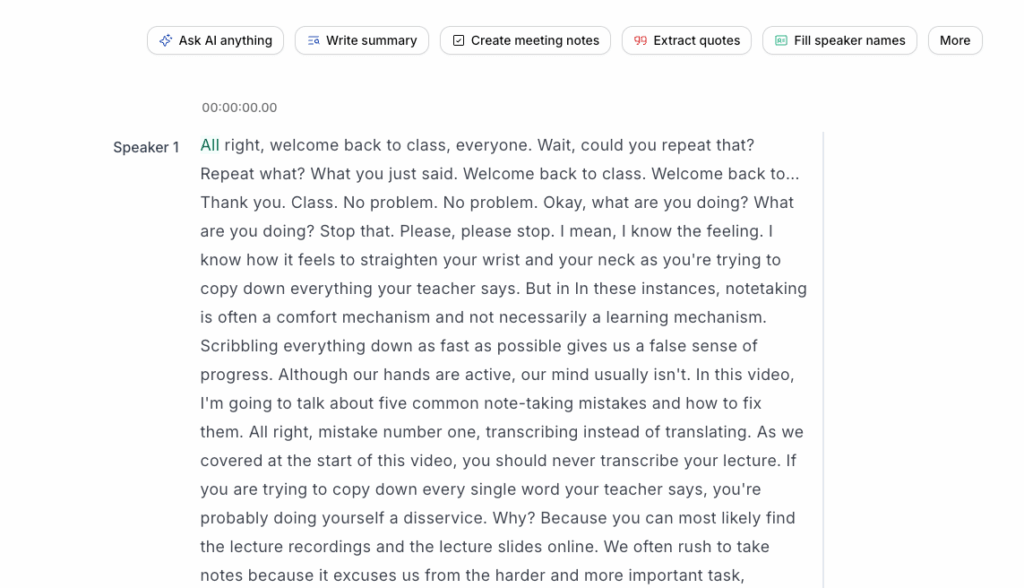Click the highlighted green word "All"
The image size is (1024, 588).
click(209, 145)
